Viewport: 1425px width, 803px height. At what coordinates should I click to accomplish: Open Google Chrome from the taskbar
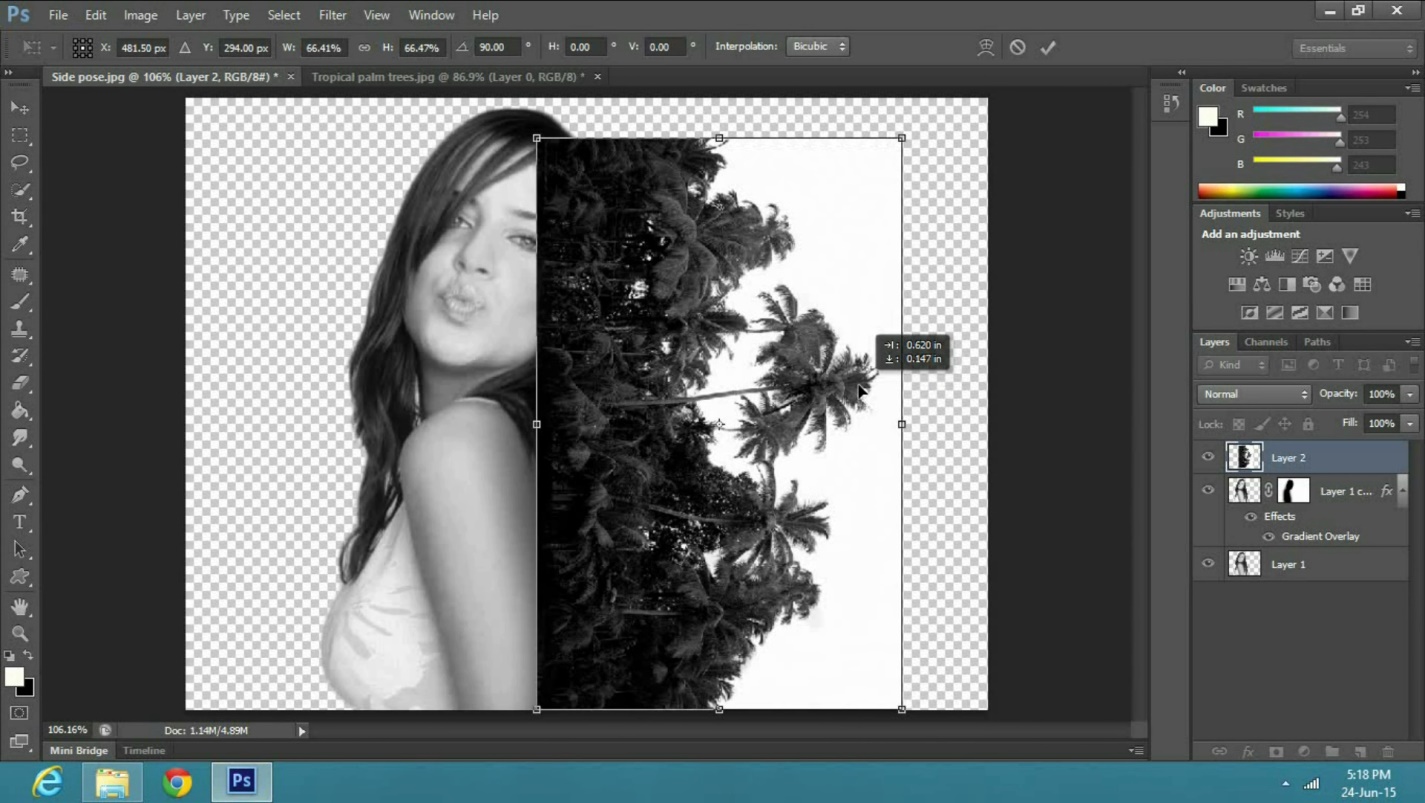[x=178, y=781]
